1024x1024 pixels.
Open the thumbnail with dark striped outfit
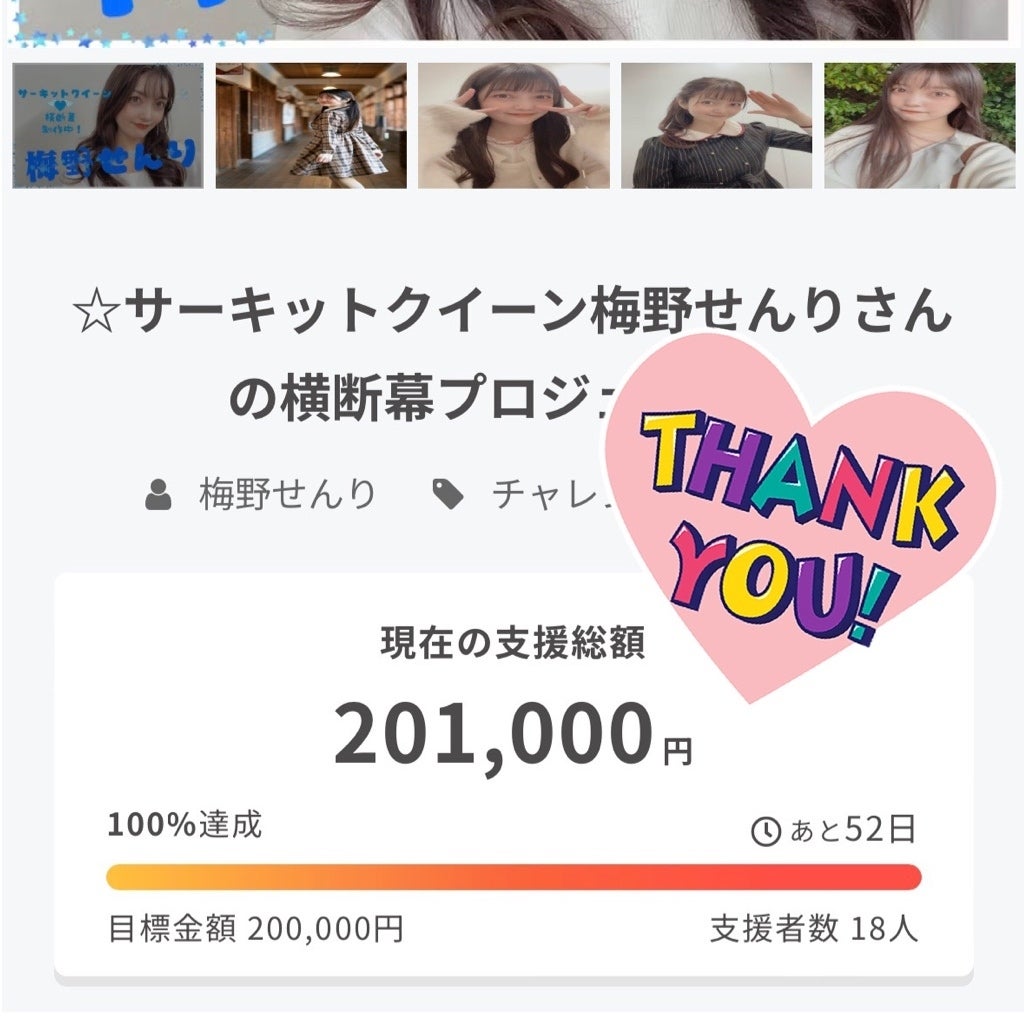[716, 126]
